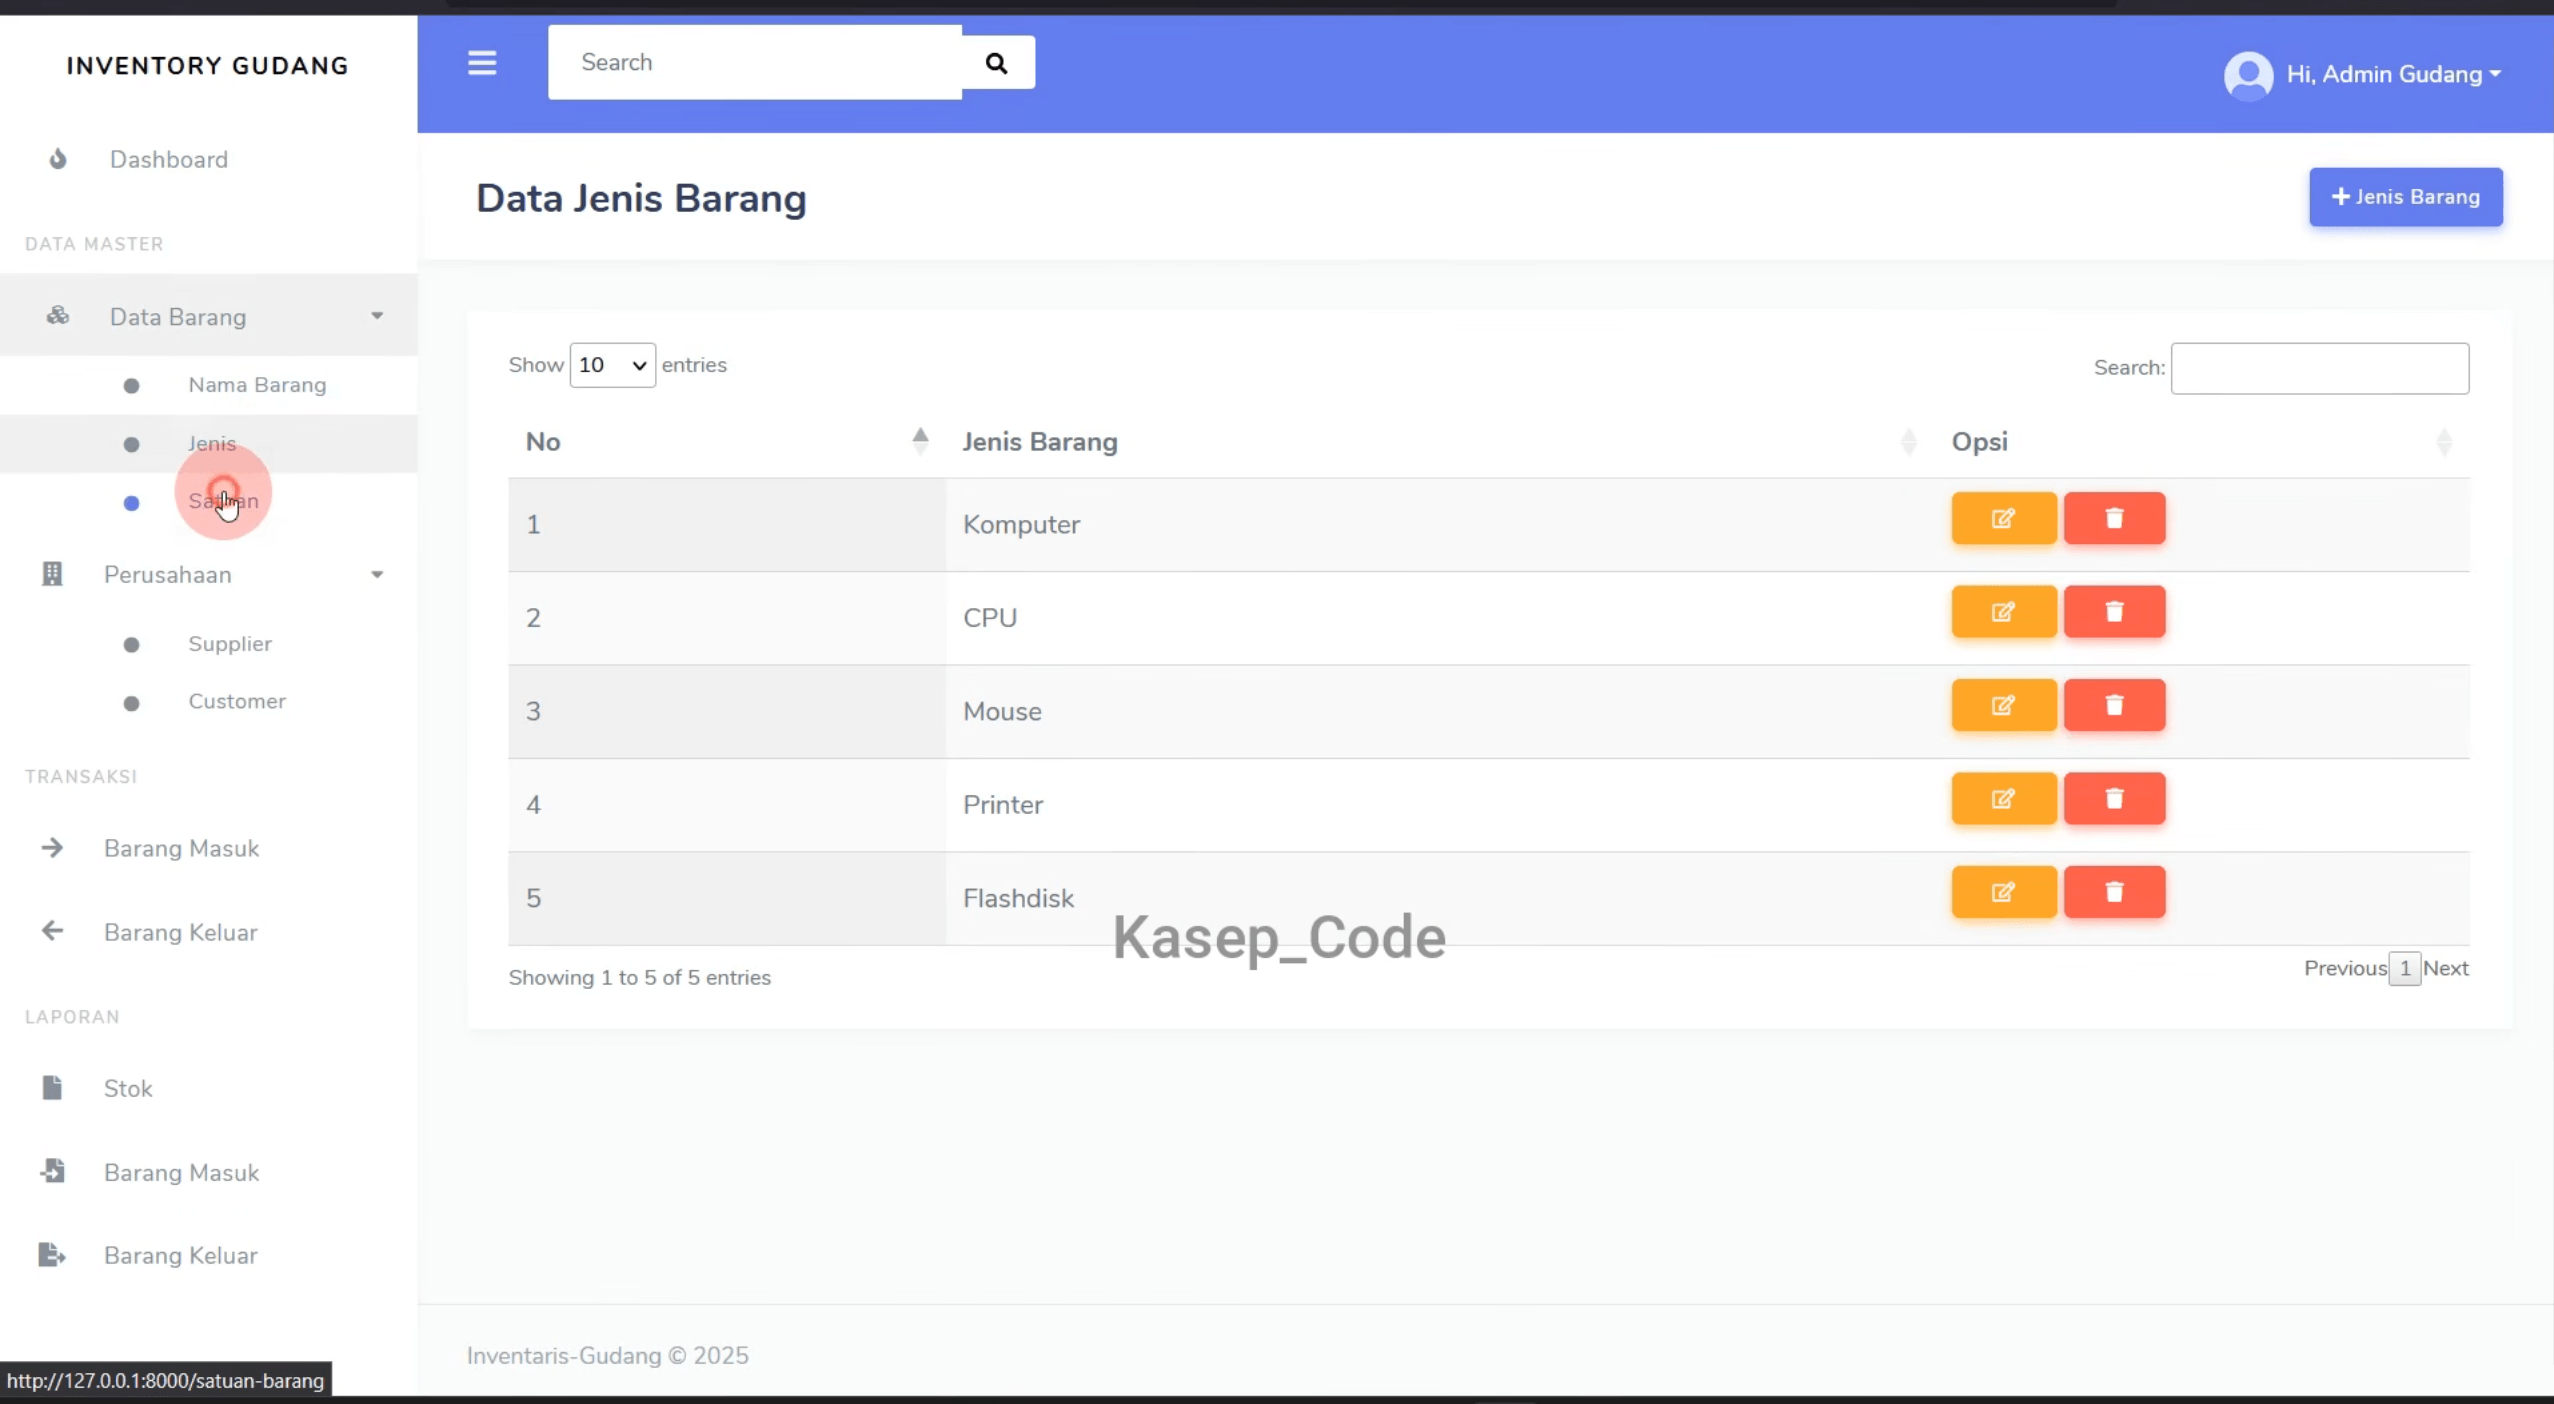Edit the Komputer row
The width and height of the screenshot is (2554, 1404).
(2003, 518)
